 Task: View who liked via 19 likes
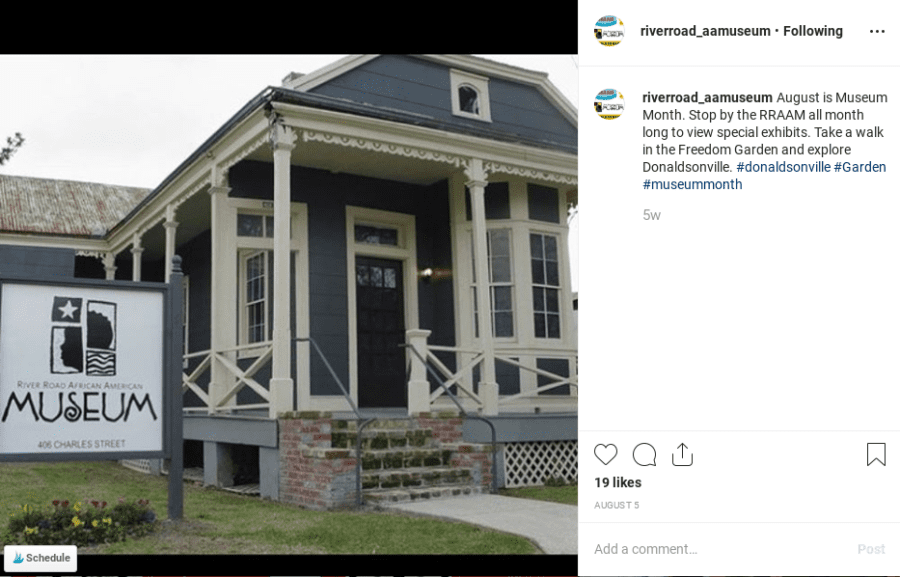[618, 482]
